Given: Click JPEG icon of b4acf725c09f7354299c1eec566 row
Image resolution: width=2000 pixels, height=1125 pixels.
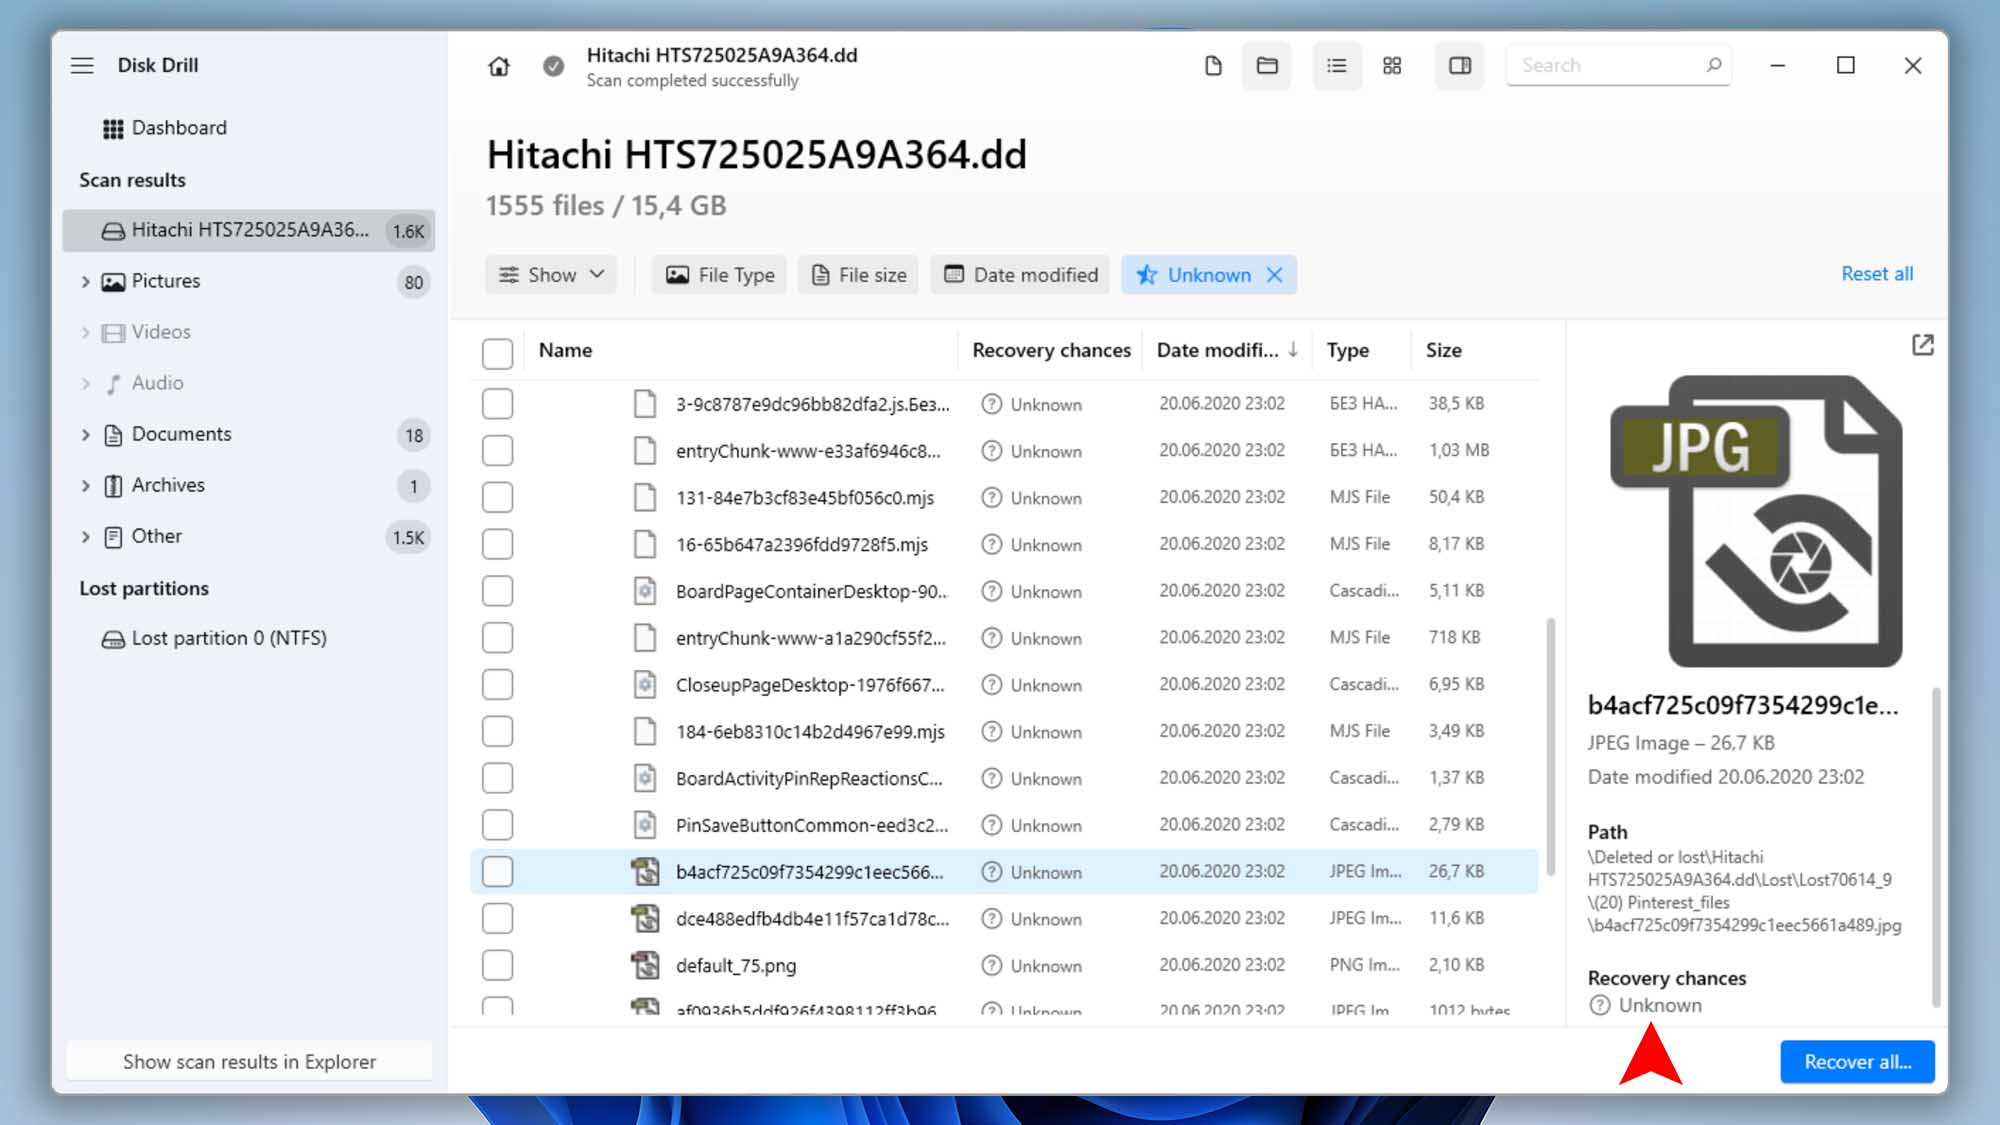Looking at the screenshot, I should (x=645, y=872).
